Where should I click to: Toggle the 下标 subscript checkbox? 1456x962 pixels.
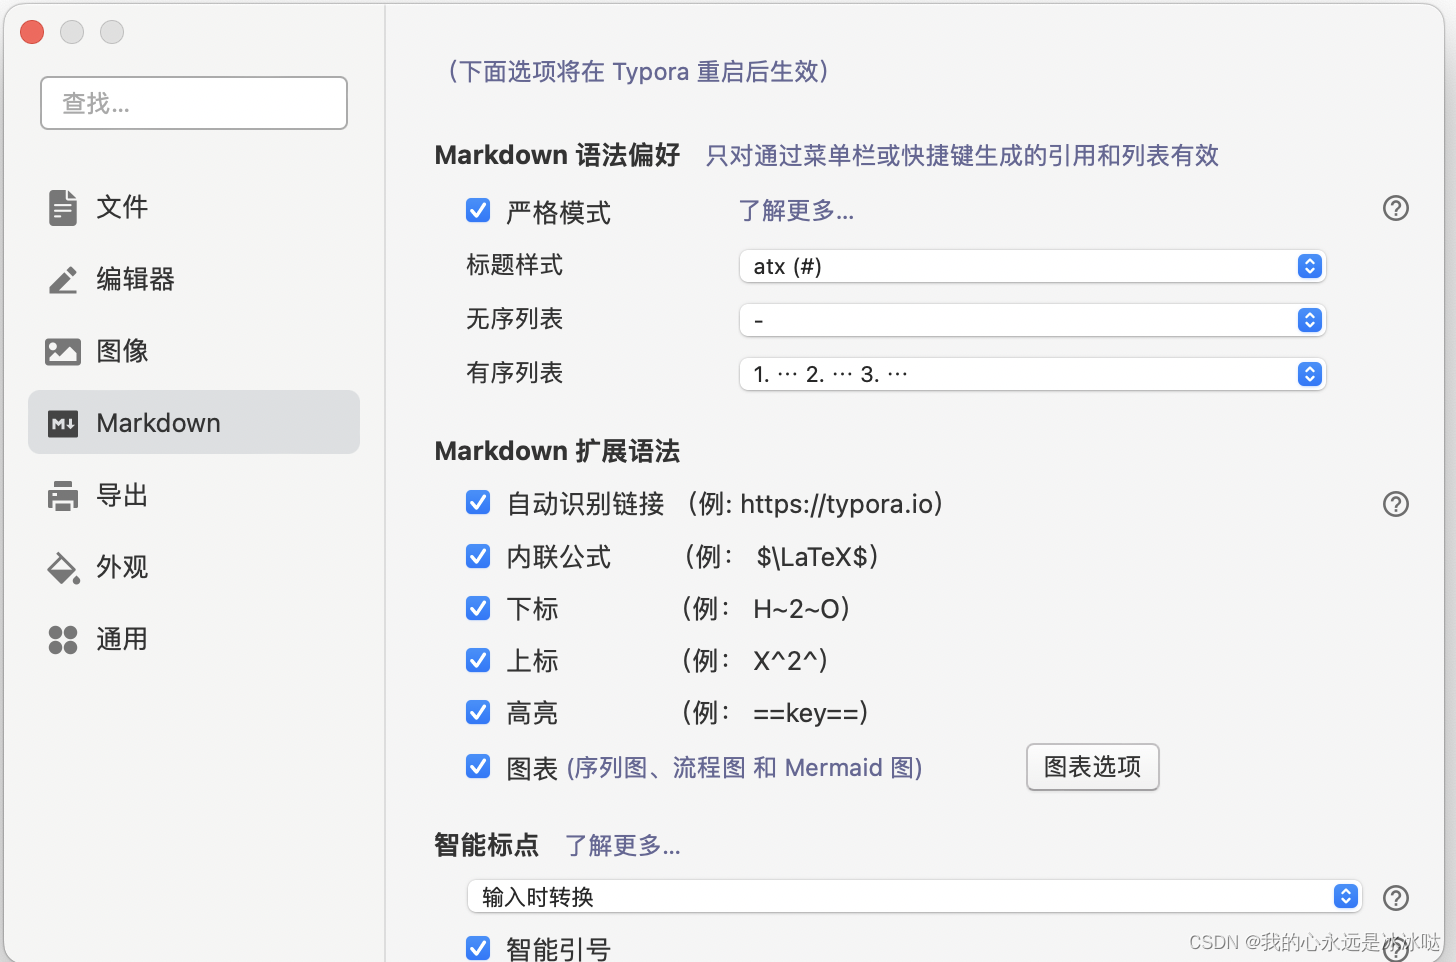point(478,608)
